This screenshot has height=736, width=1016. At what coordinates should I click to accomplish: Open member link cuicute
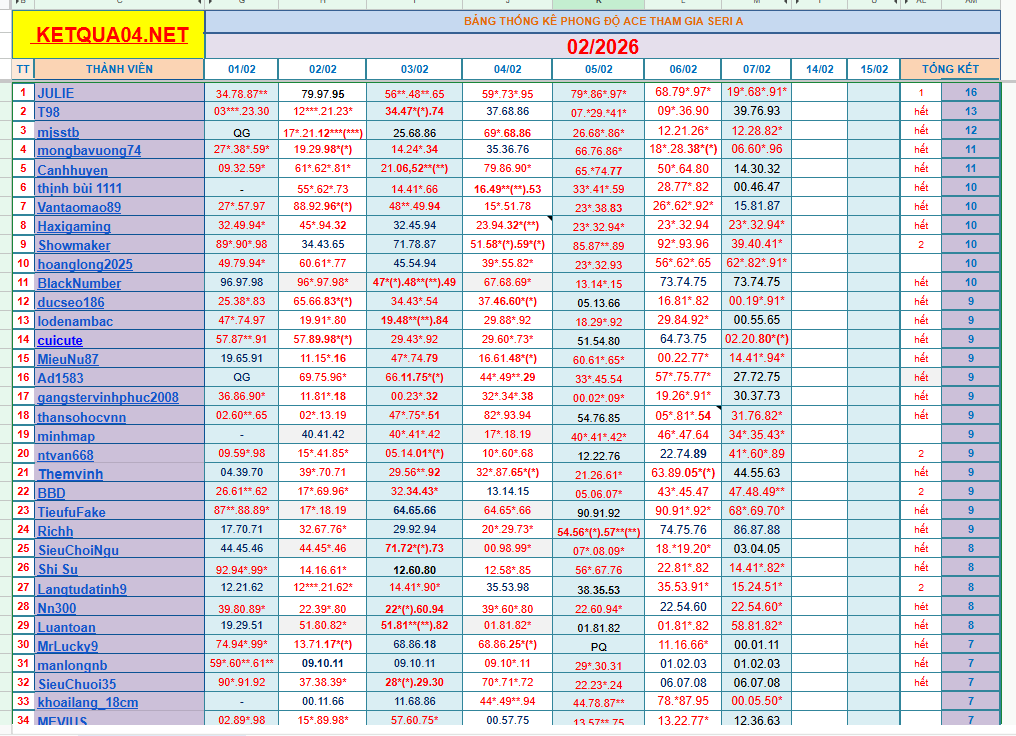pyautogui.click(x=60, y=340)
